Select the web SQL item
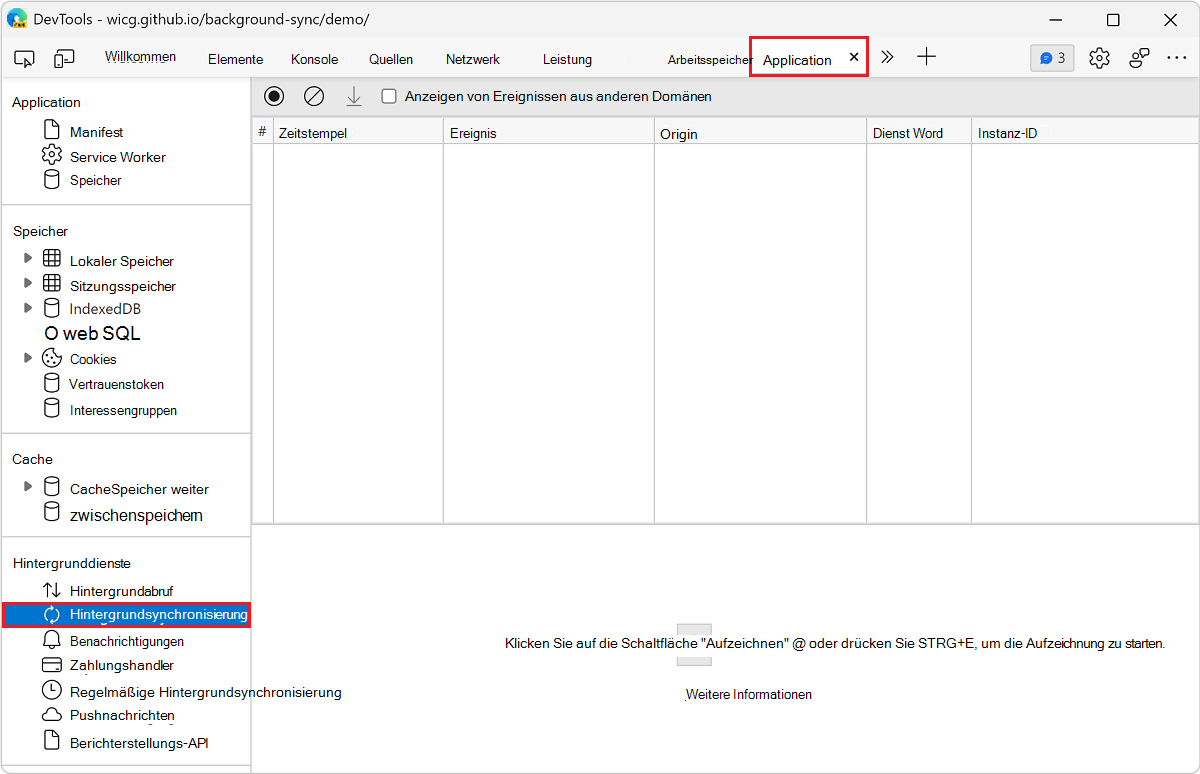 pyautogui.click(x=93, y=333)
